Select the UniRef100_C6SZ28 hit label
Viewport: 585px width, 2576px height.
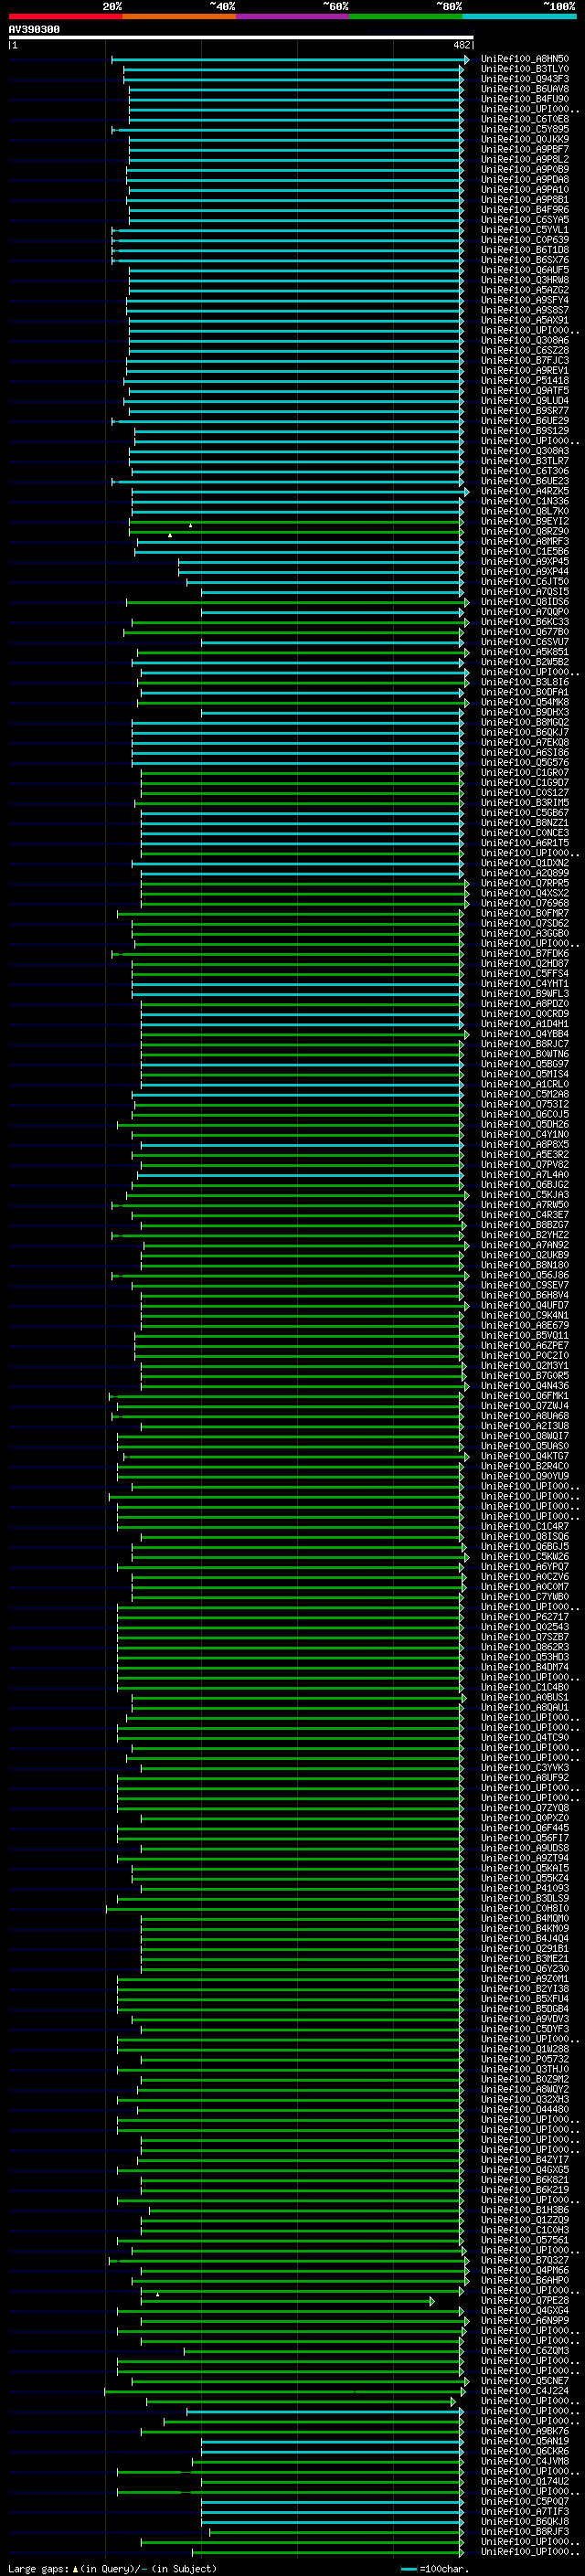click(x=525, y=351)
